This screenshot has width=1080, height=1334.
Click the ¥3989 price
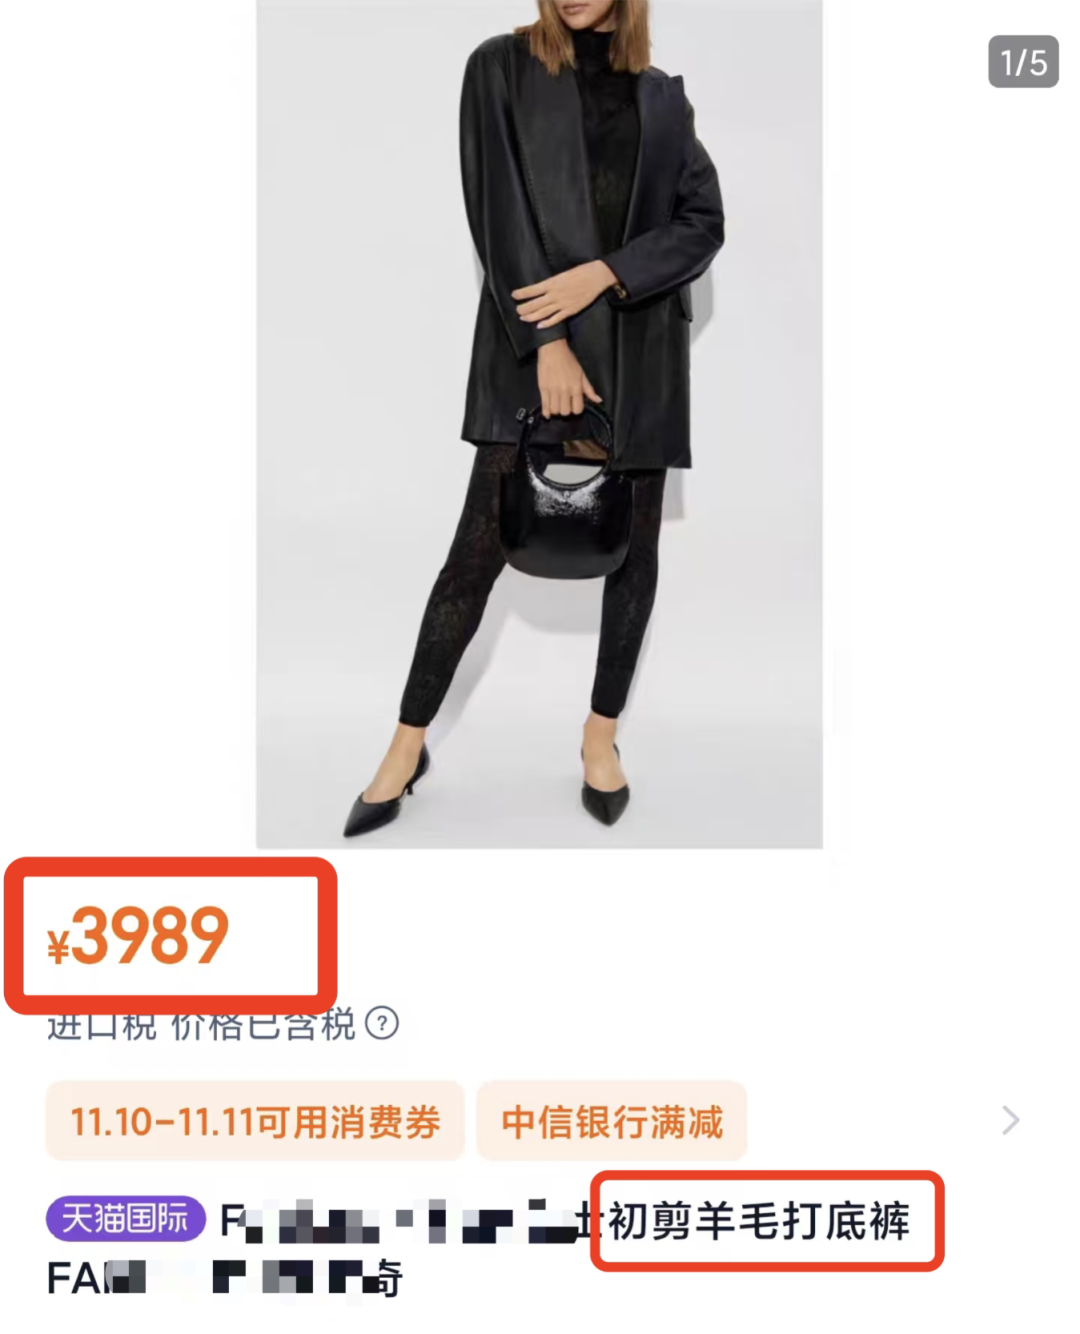pyautogui.click(x=138, y=936)
